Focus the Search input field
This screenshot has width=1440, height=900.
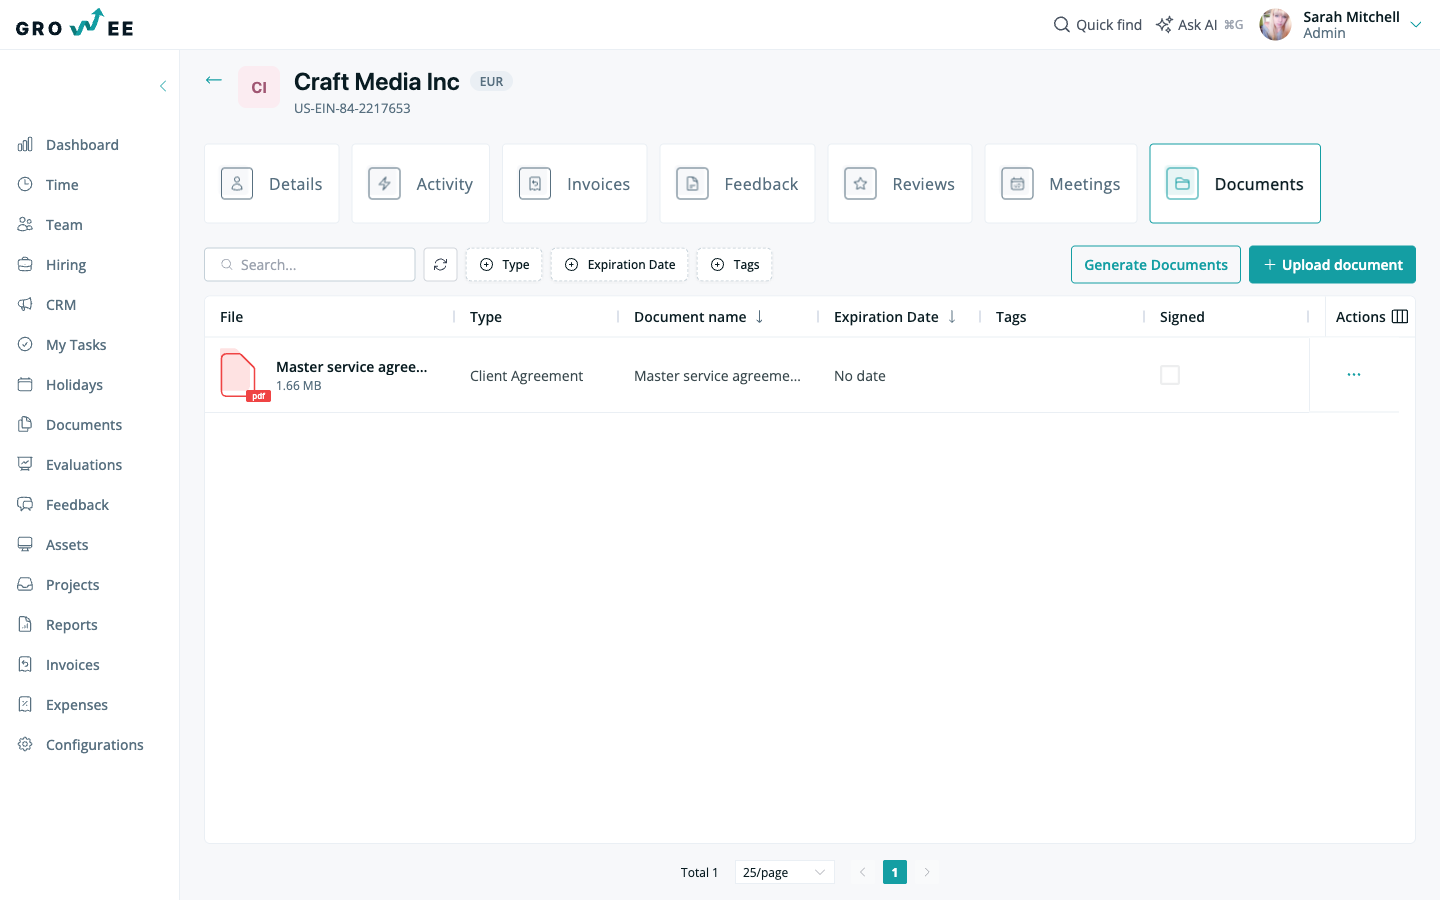(310, 265)
